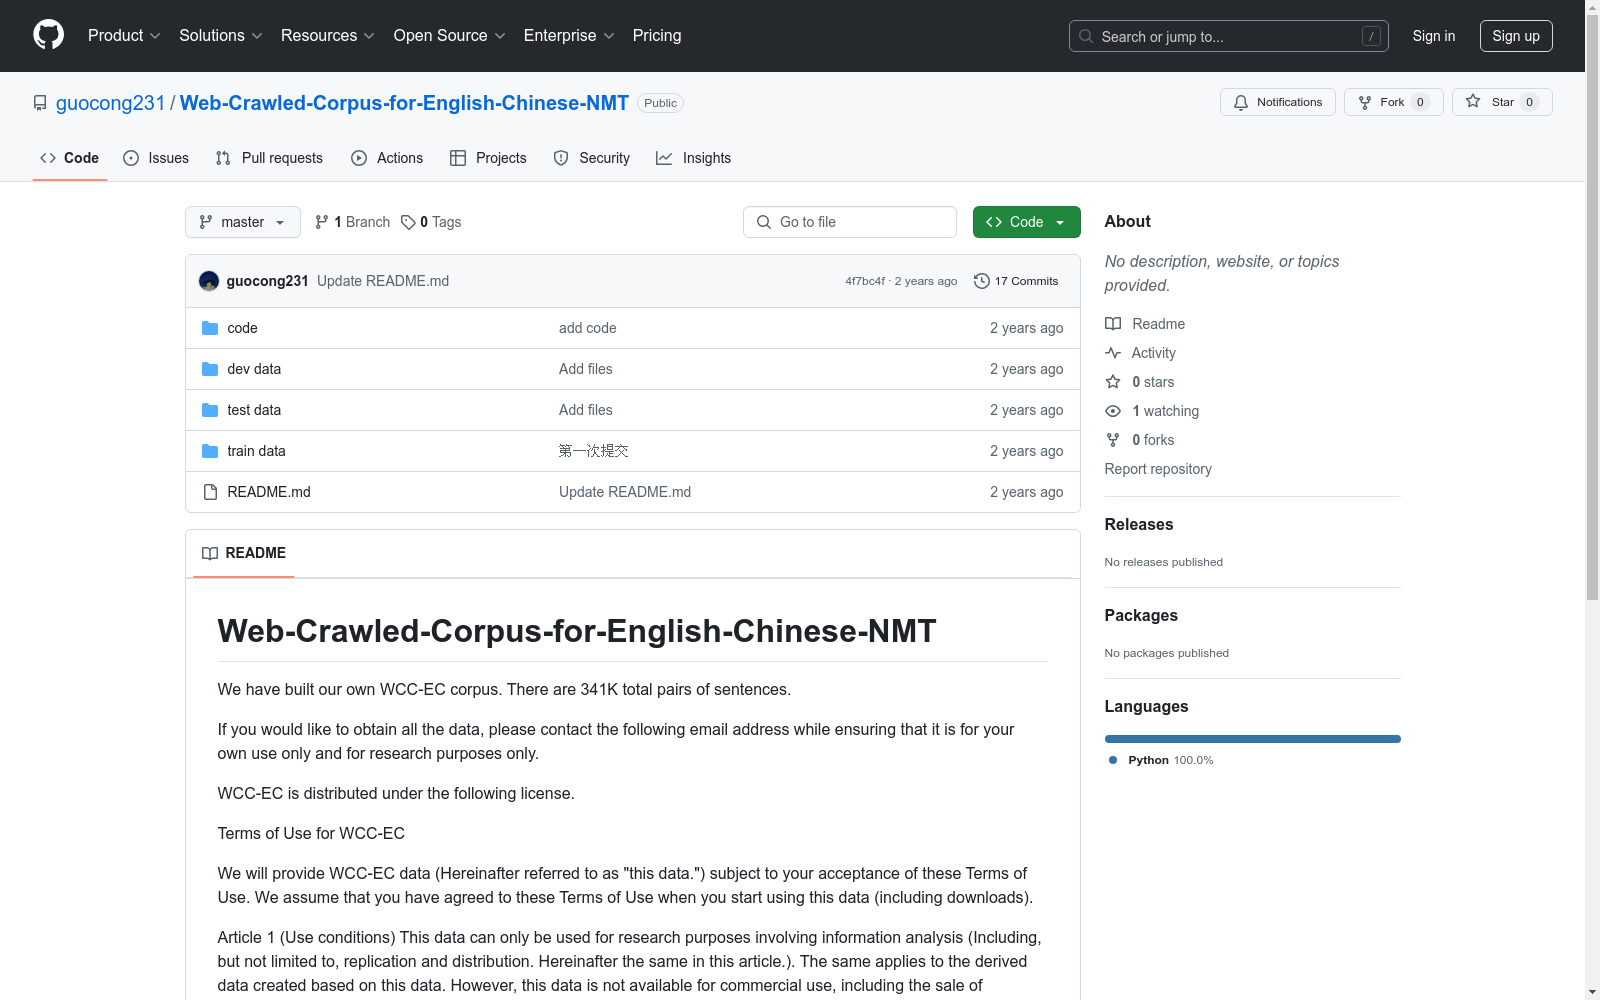Open the Enterprise dropdown
The width and height of the screenshot is (1600, 1000).
pos(569,35)
